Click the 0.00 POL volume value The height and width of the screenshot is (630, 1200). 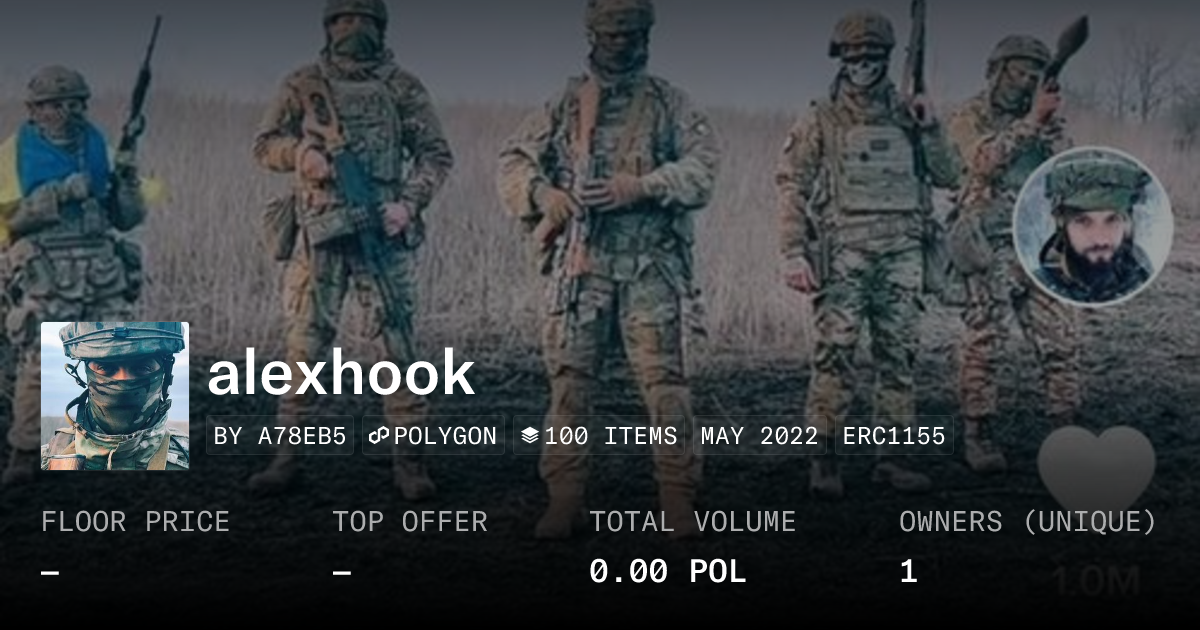pyautogui.click(x=667, y=572)
